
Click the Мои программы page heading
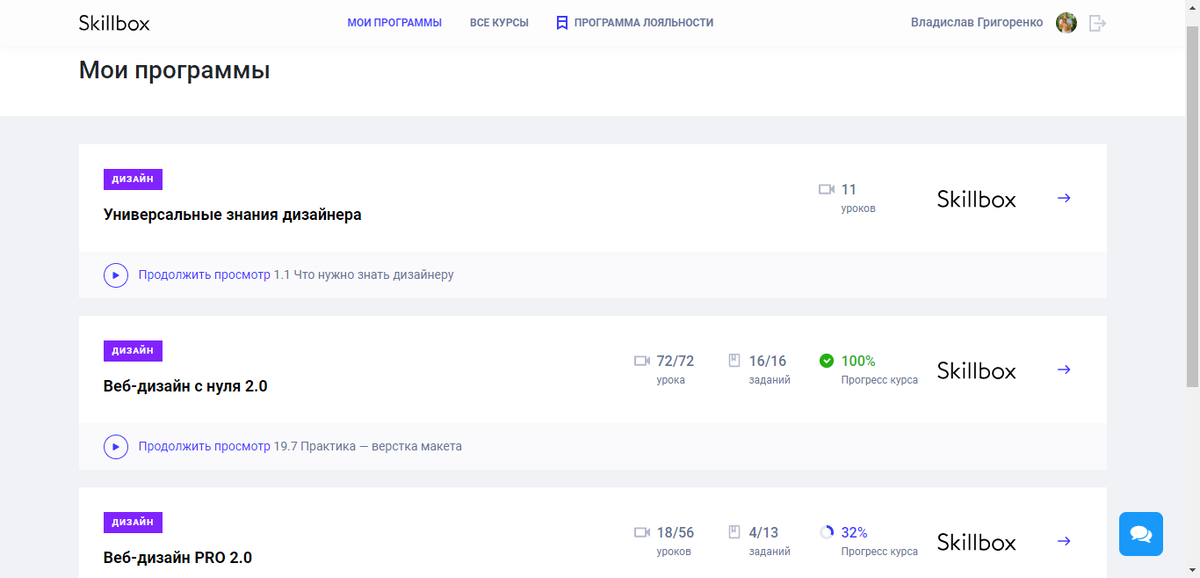click(174, 71)
